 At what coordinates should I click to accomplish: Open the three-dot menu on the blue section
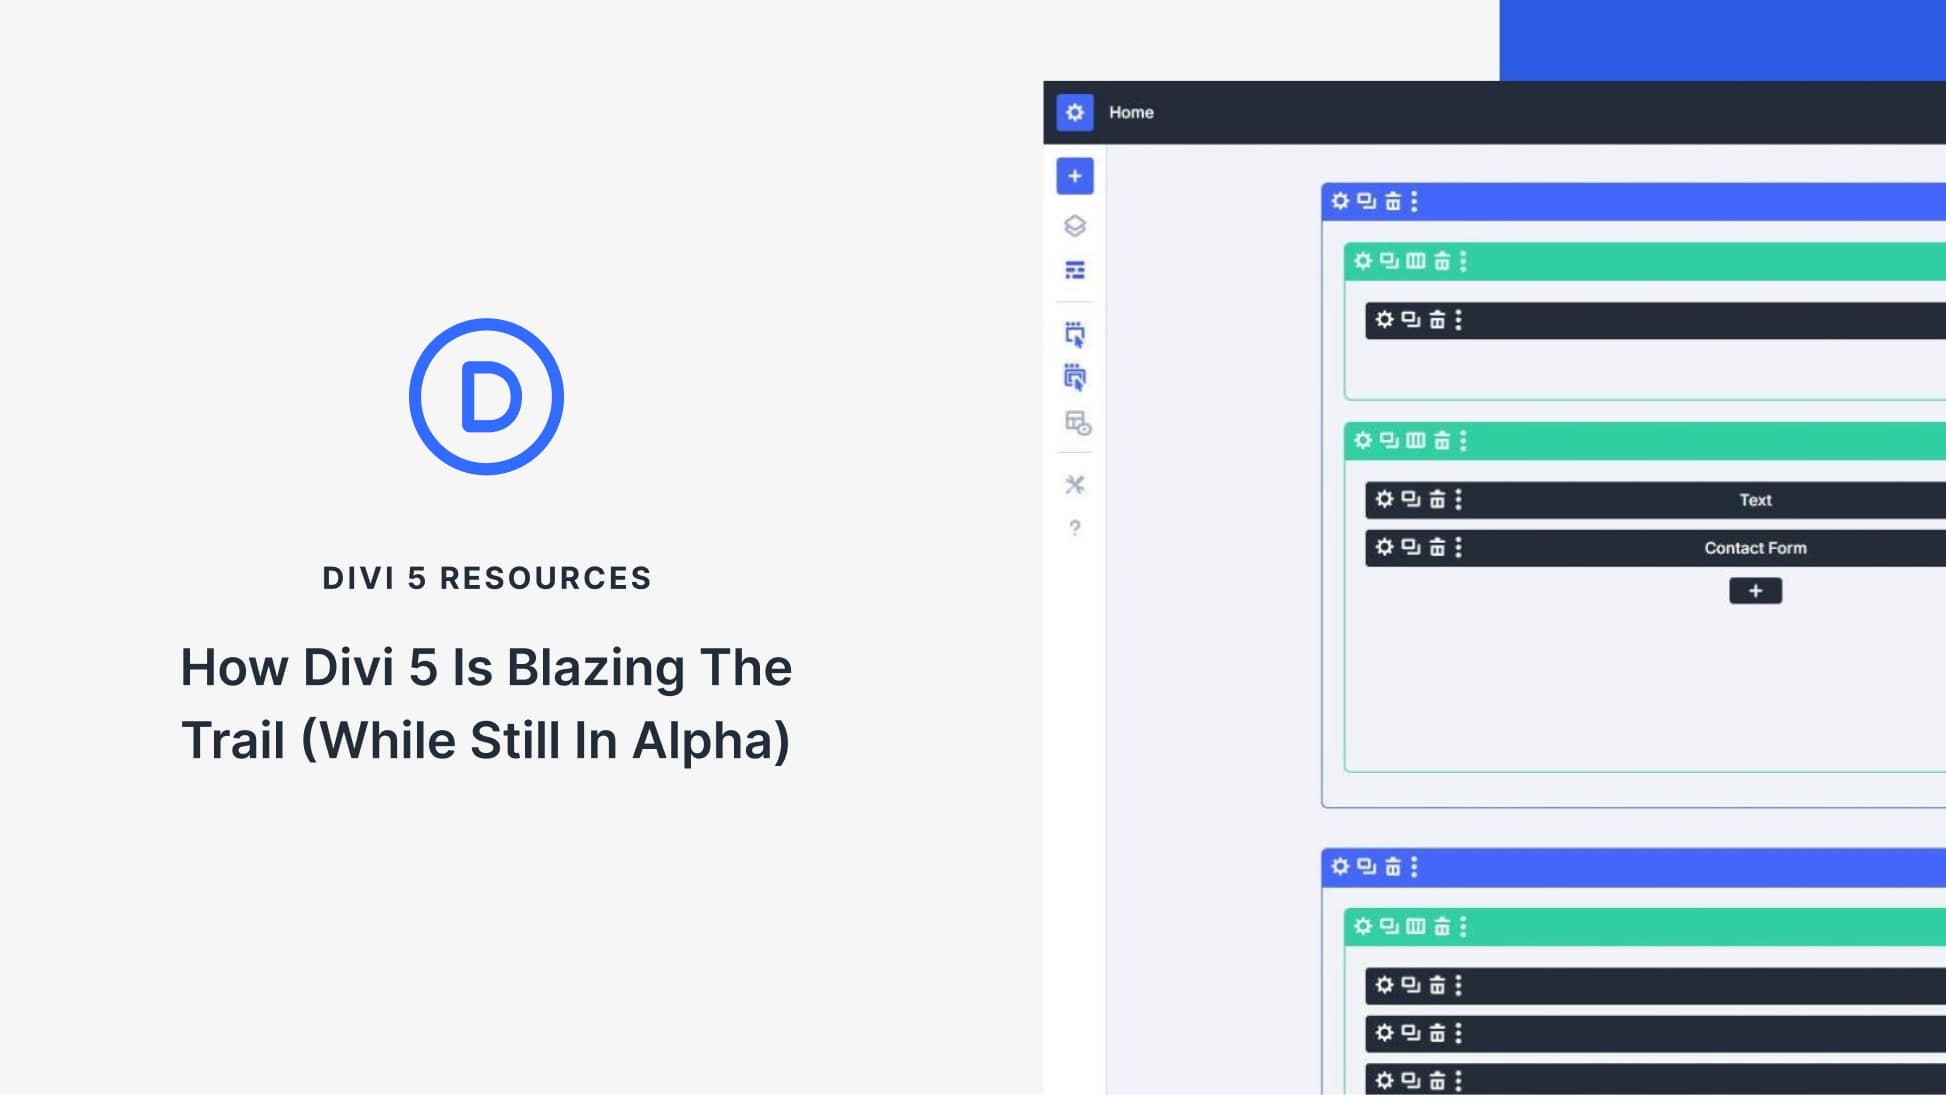coord(1413,200)
